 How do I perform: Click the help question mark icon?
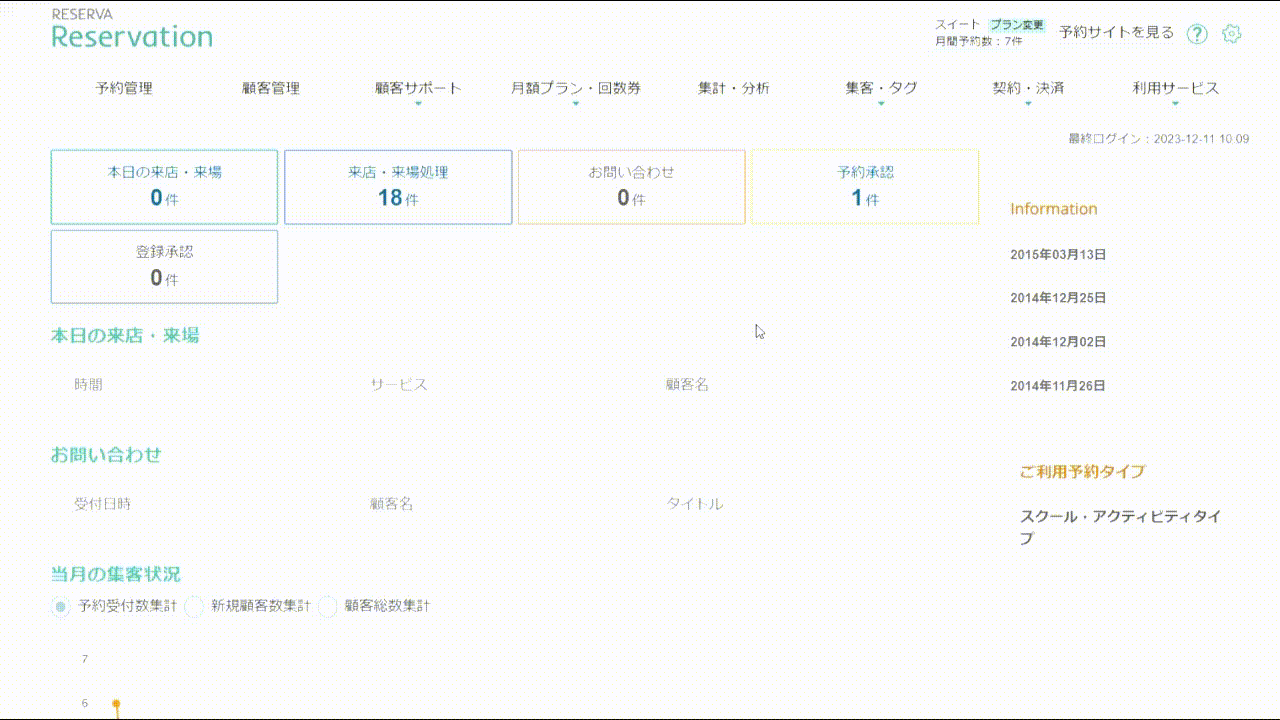pos(1197,34)
